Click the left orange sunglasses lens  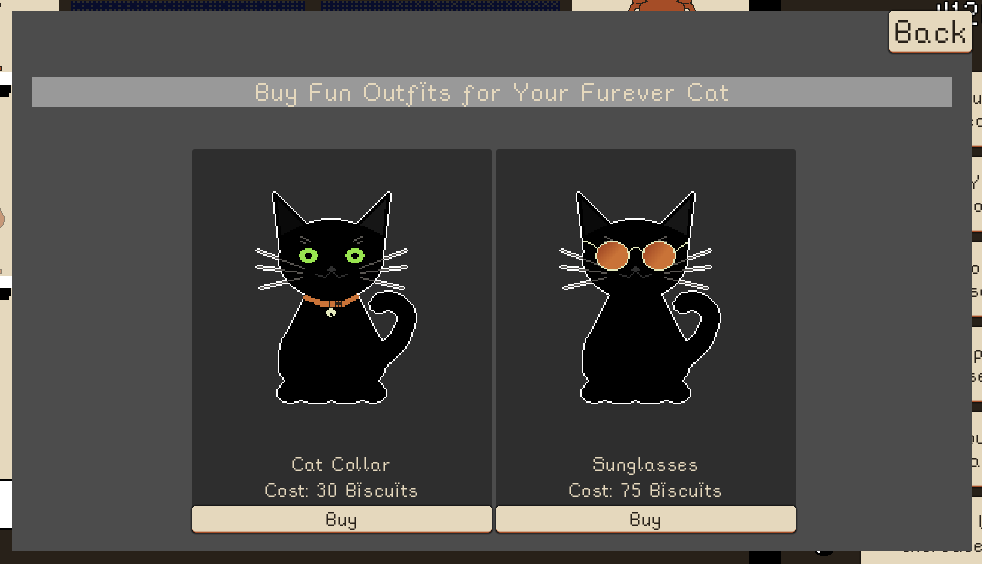click(612, 255)
